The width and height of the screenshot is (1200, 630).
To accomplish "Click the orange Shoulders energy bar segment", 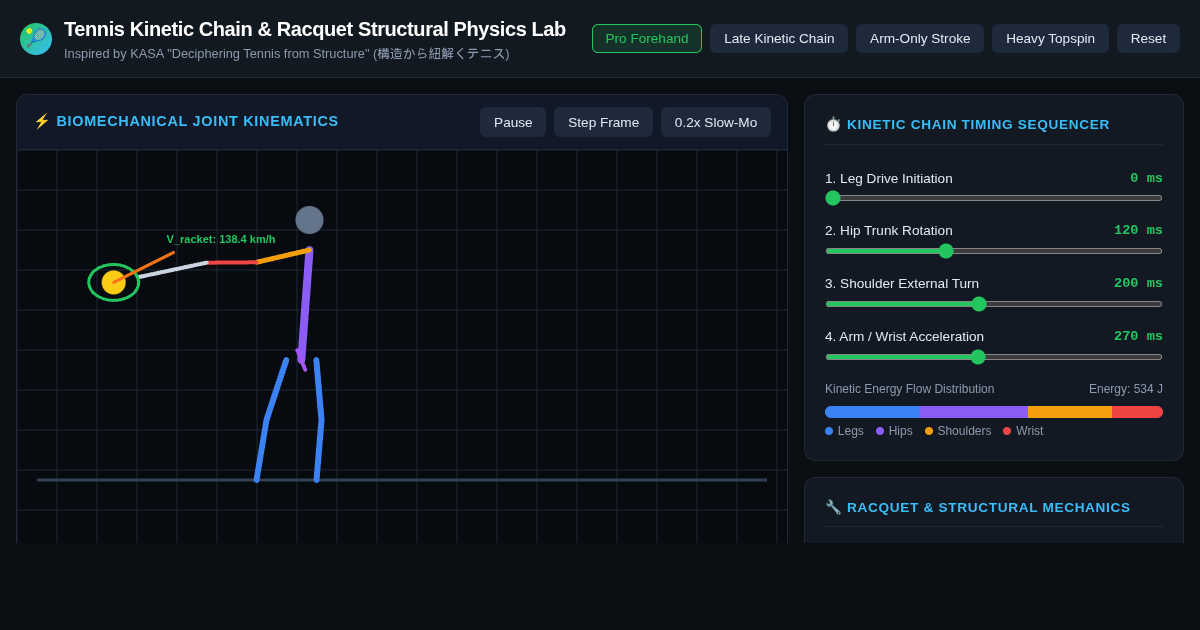I will coord(1070,412).
